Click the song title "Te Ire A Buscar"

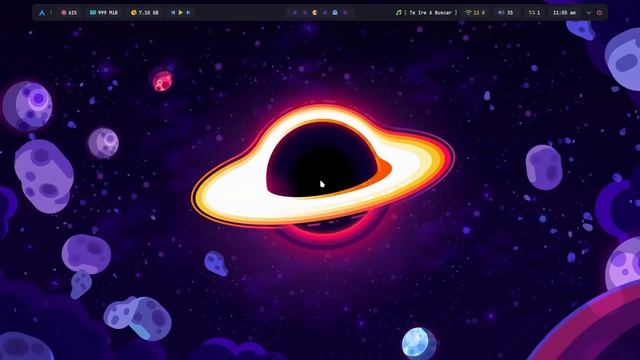(x=430, y=13)
